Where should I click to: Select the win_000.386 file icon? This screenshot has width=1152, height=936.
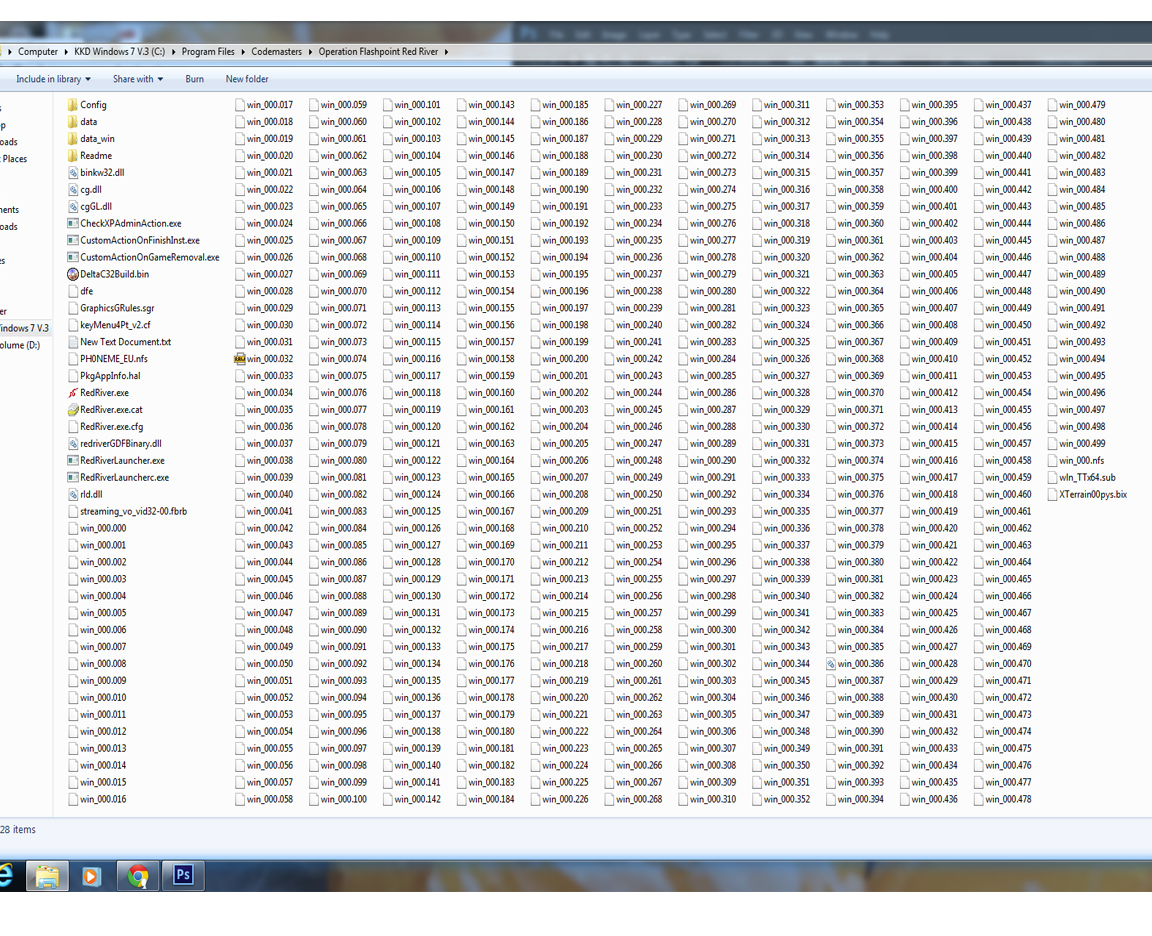coord(830,664)
